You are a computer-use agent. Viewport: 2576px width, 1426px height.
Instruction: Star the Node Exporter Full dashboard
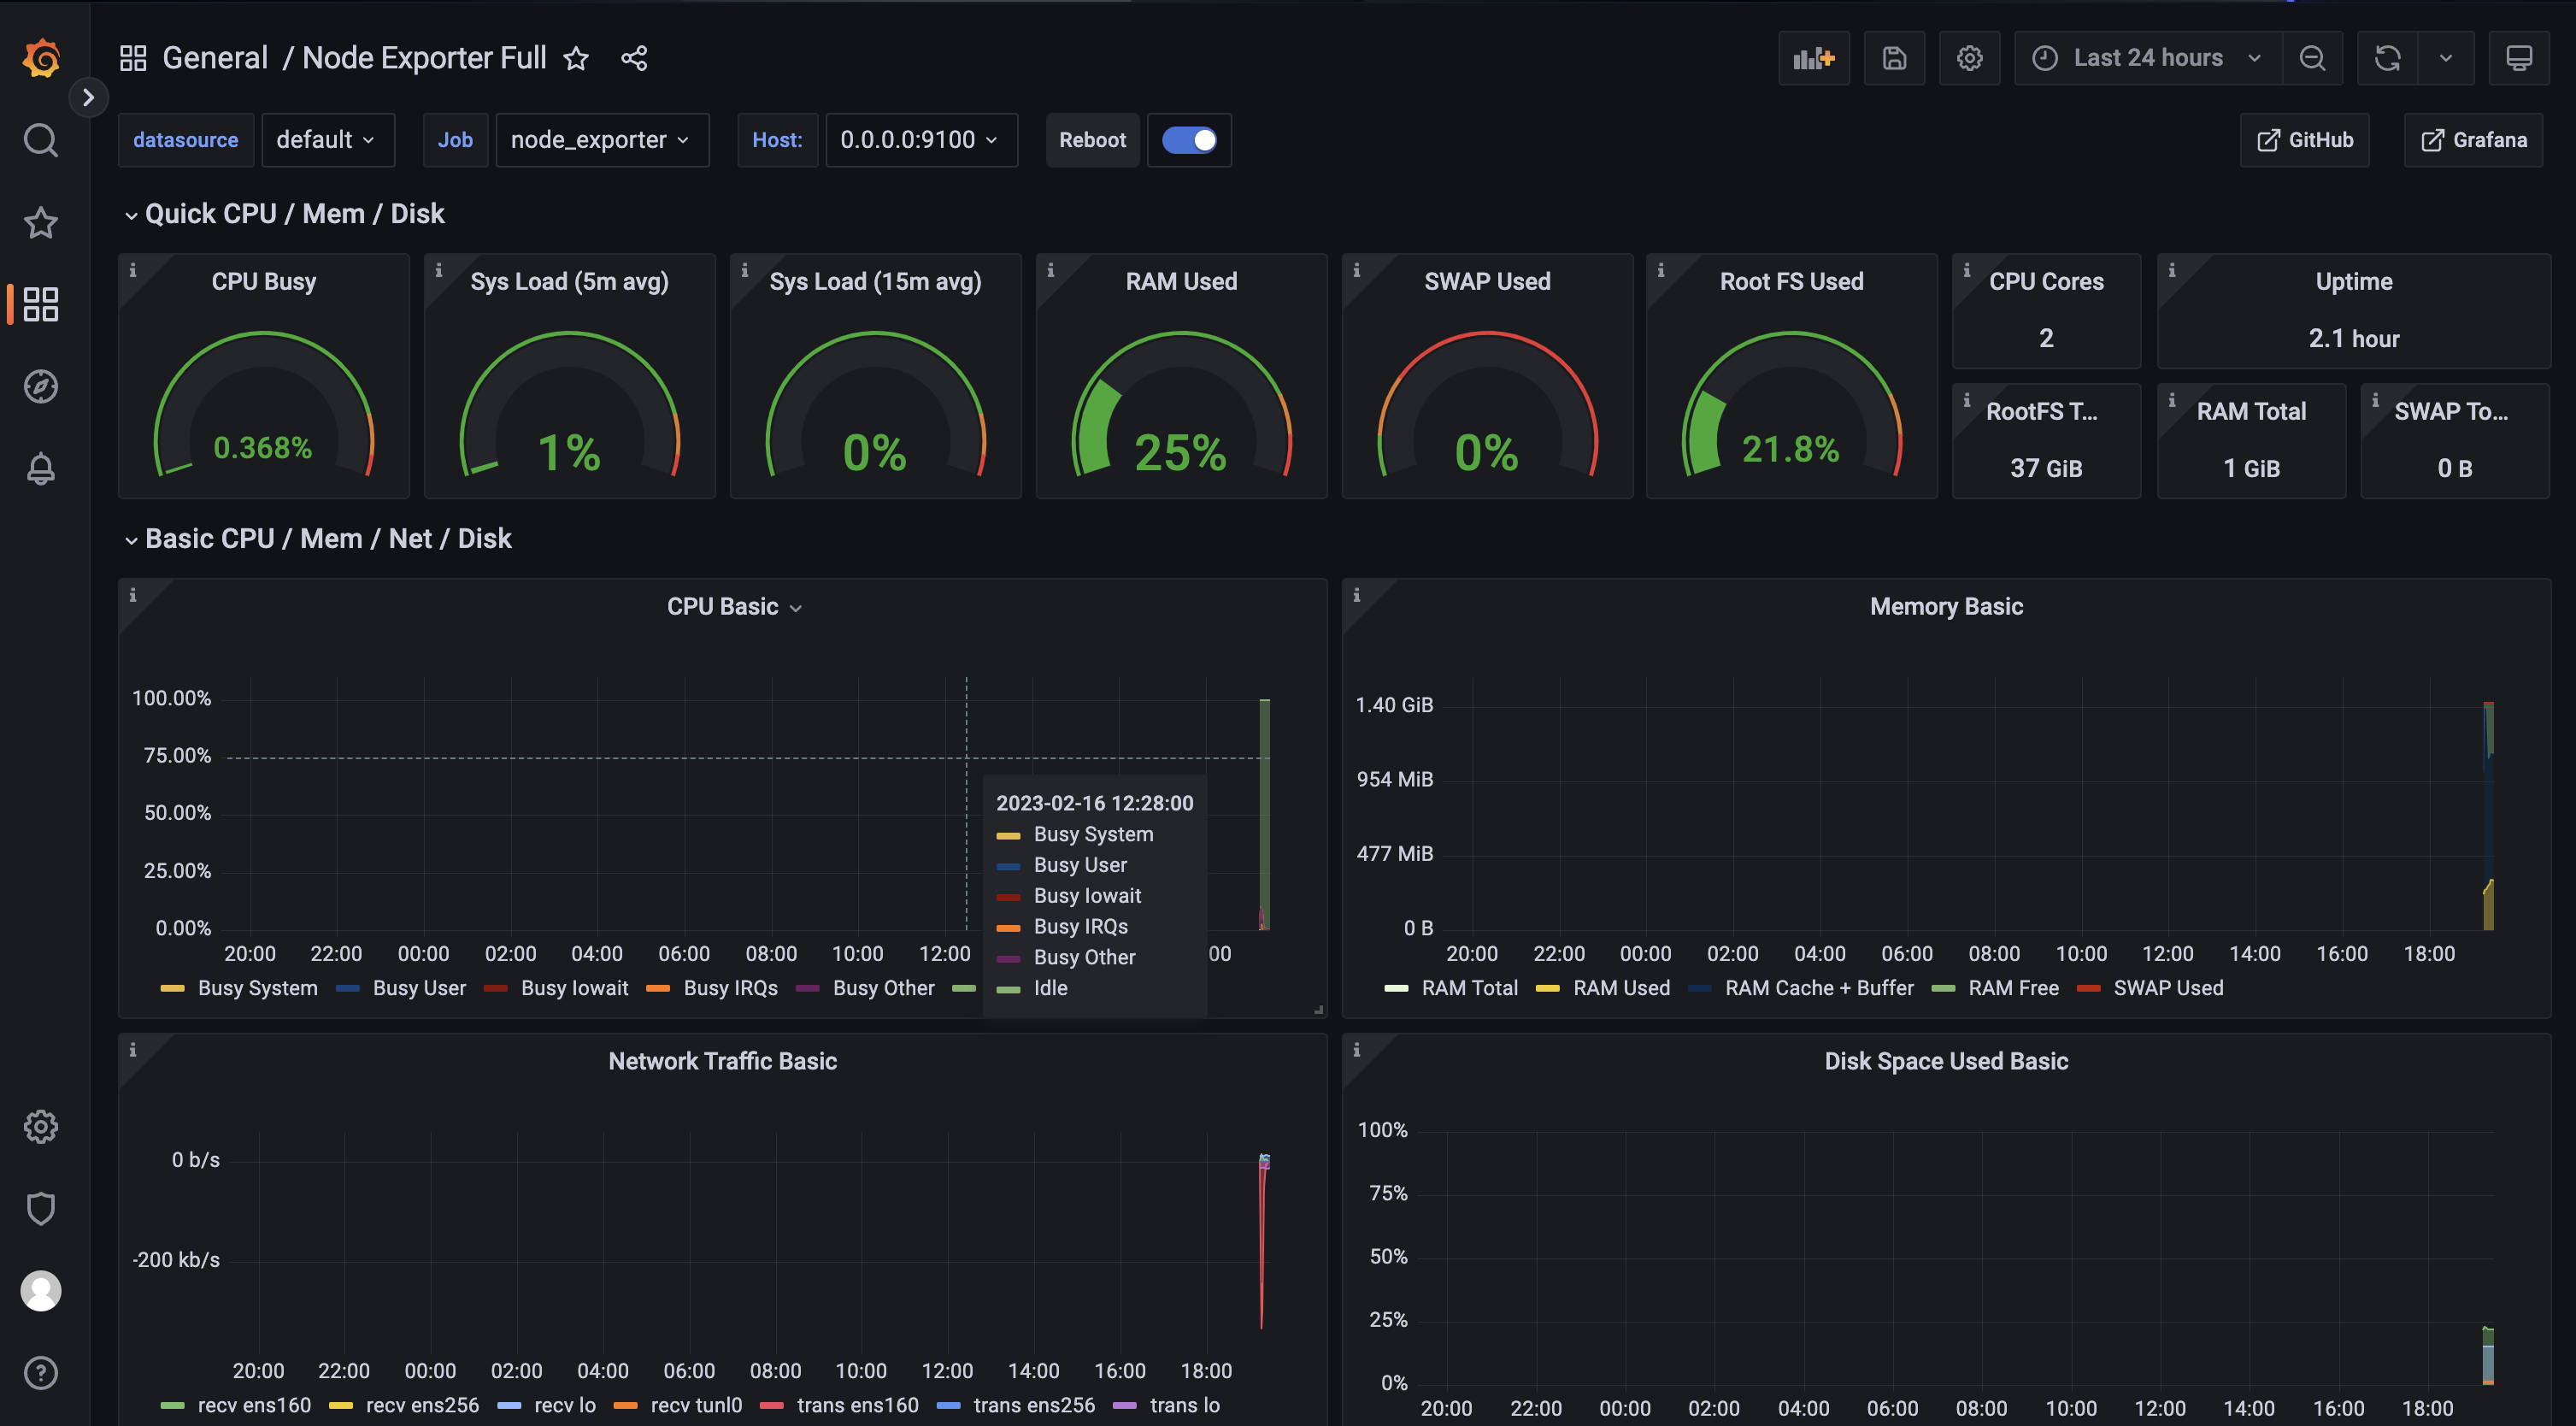pos(576,58)
